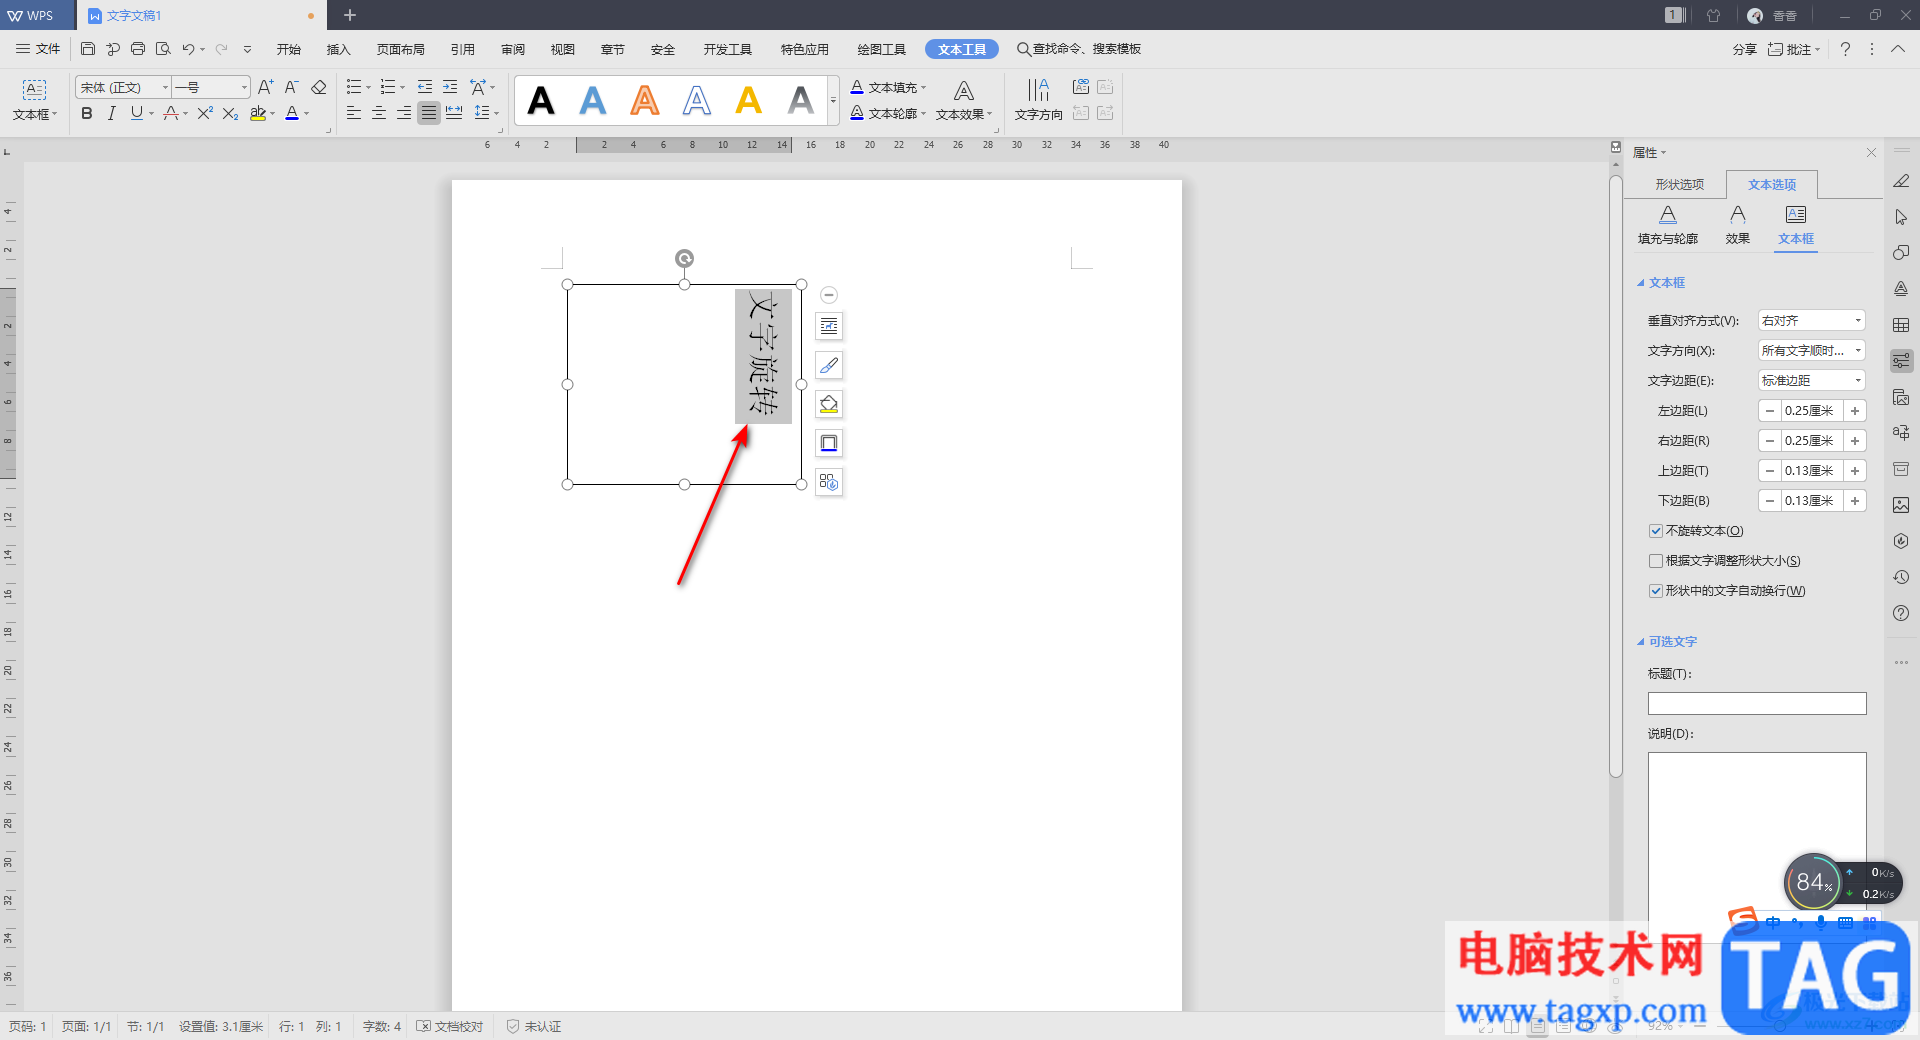Increase 上边距 with plus button
The image size is (1920, 1040).
click(x=1855, y=471)
